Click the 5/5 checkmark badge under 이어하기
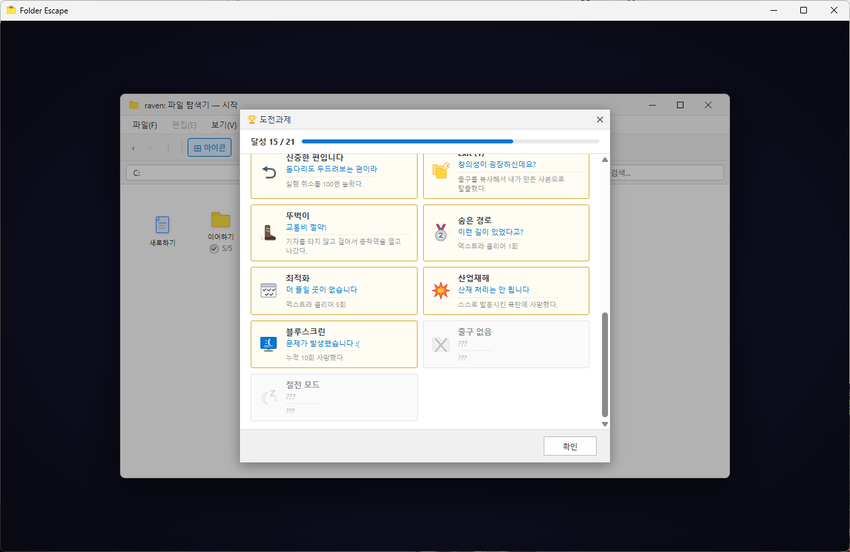850x552 pixels. (x=221, y=248)
